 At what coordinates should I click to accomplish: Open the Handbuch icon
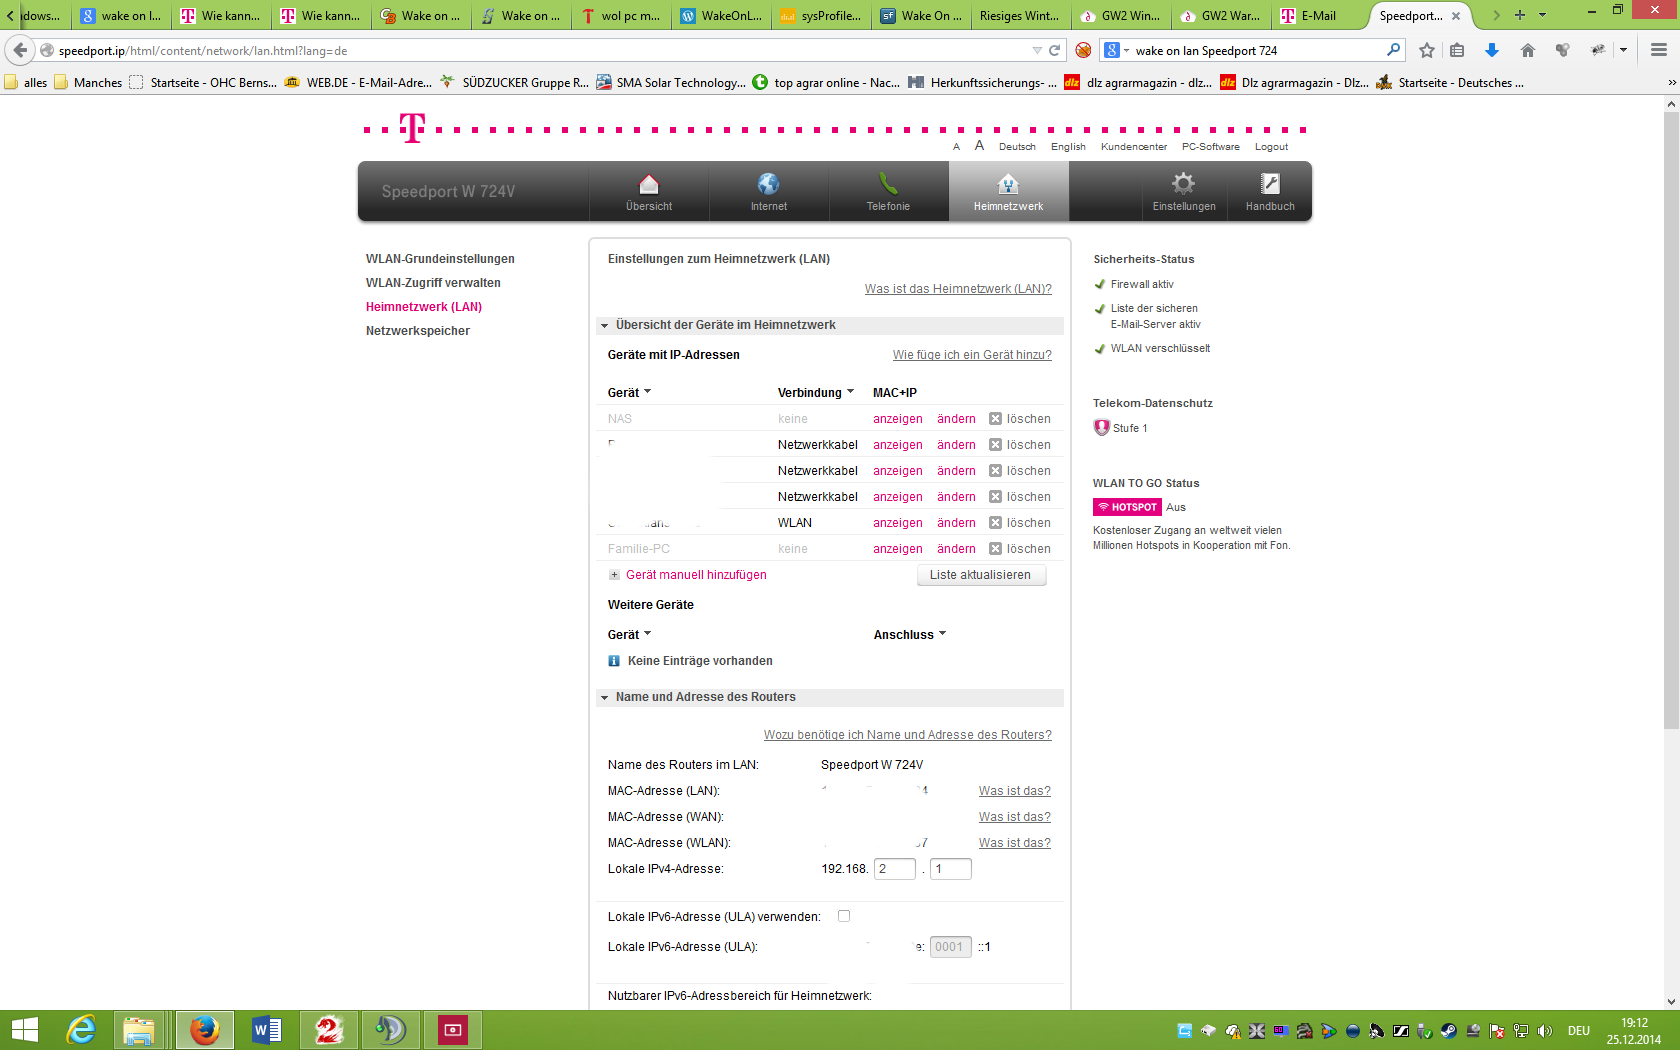pos(1270,184)
